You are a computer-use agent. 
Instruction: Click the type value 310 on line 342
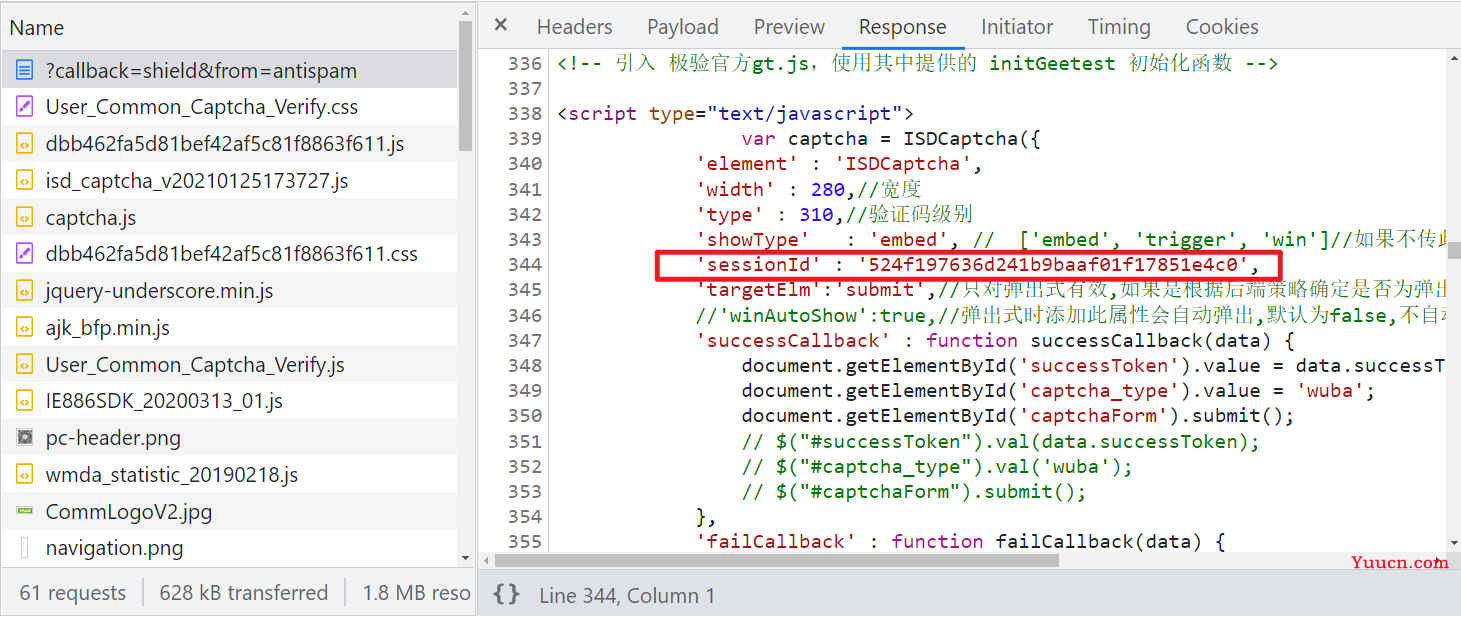(x=816, y=215)
